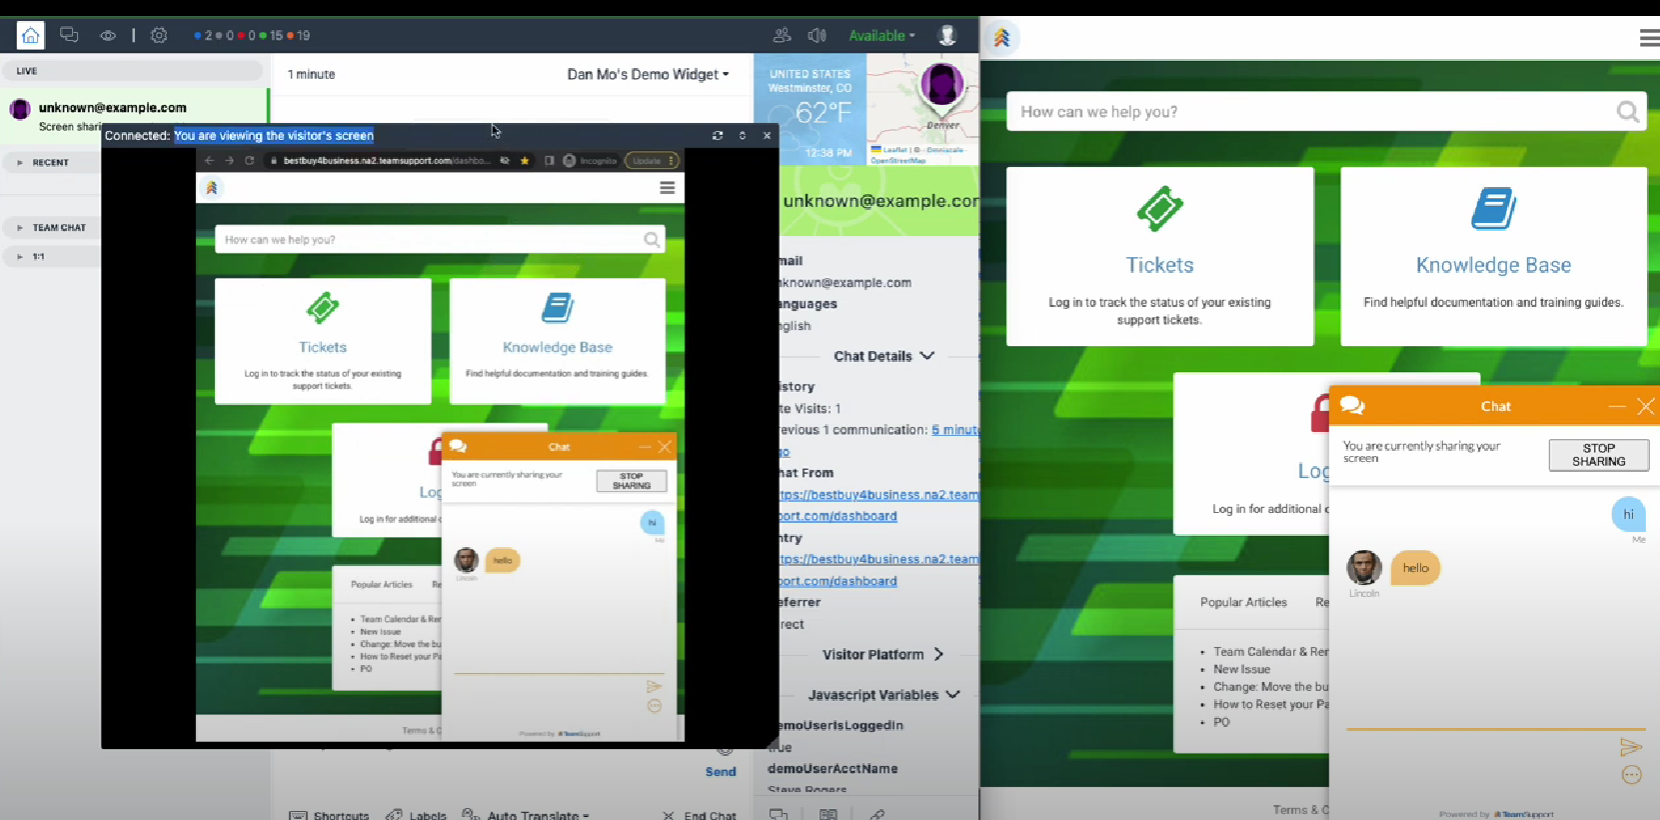
Task: Open the Home dashboard icon
Action: coord(31,36)
